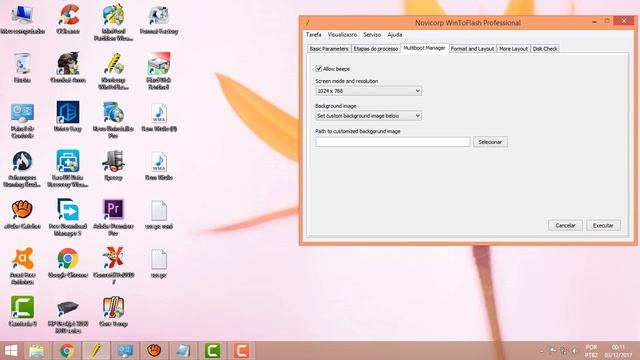640x360 pixels.
Task: Open CorelDRAW X7 desktop shortcut
Action: coord(113,266)
